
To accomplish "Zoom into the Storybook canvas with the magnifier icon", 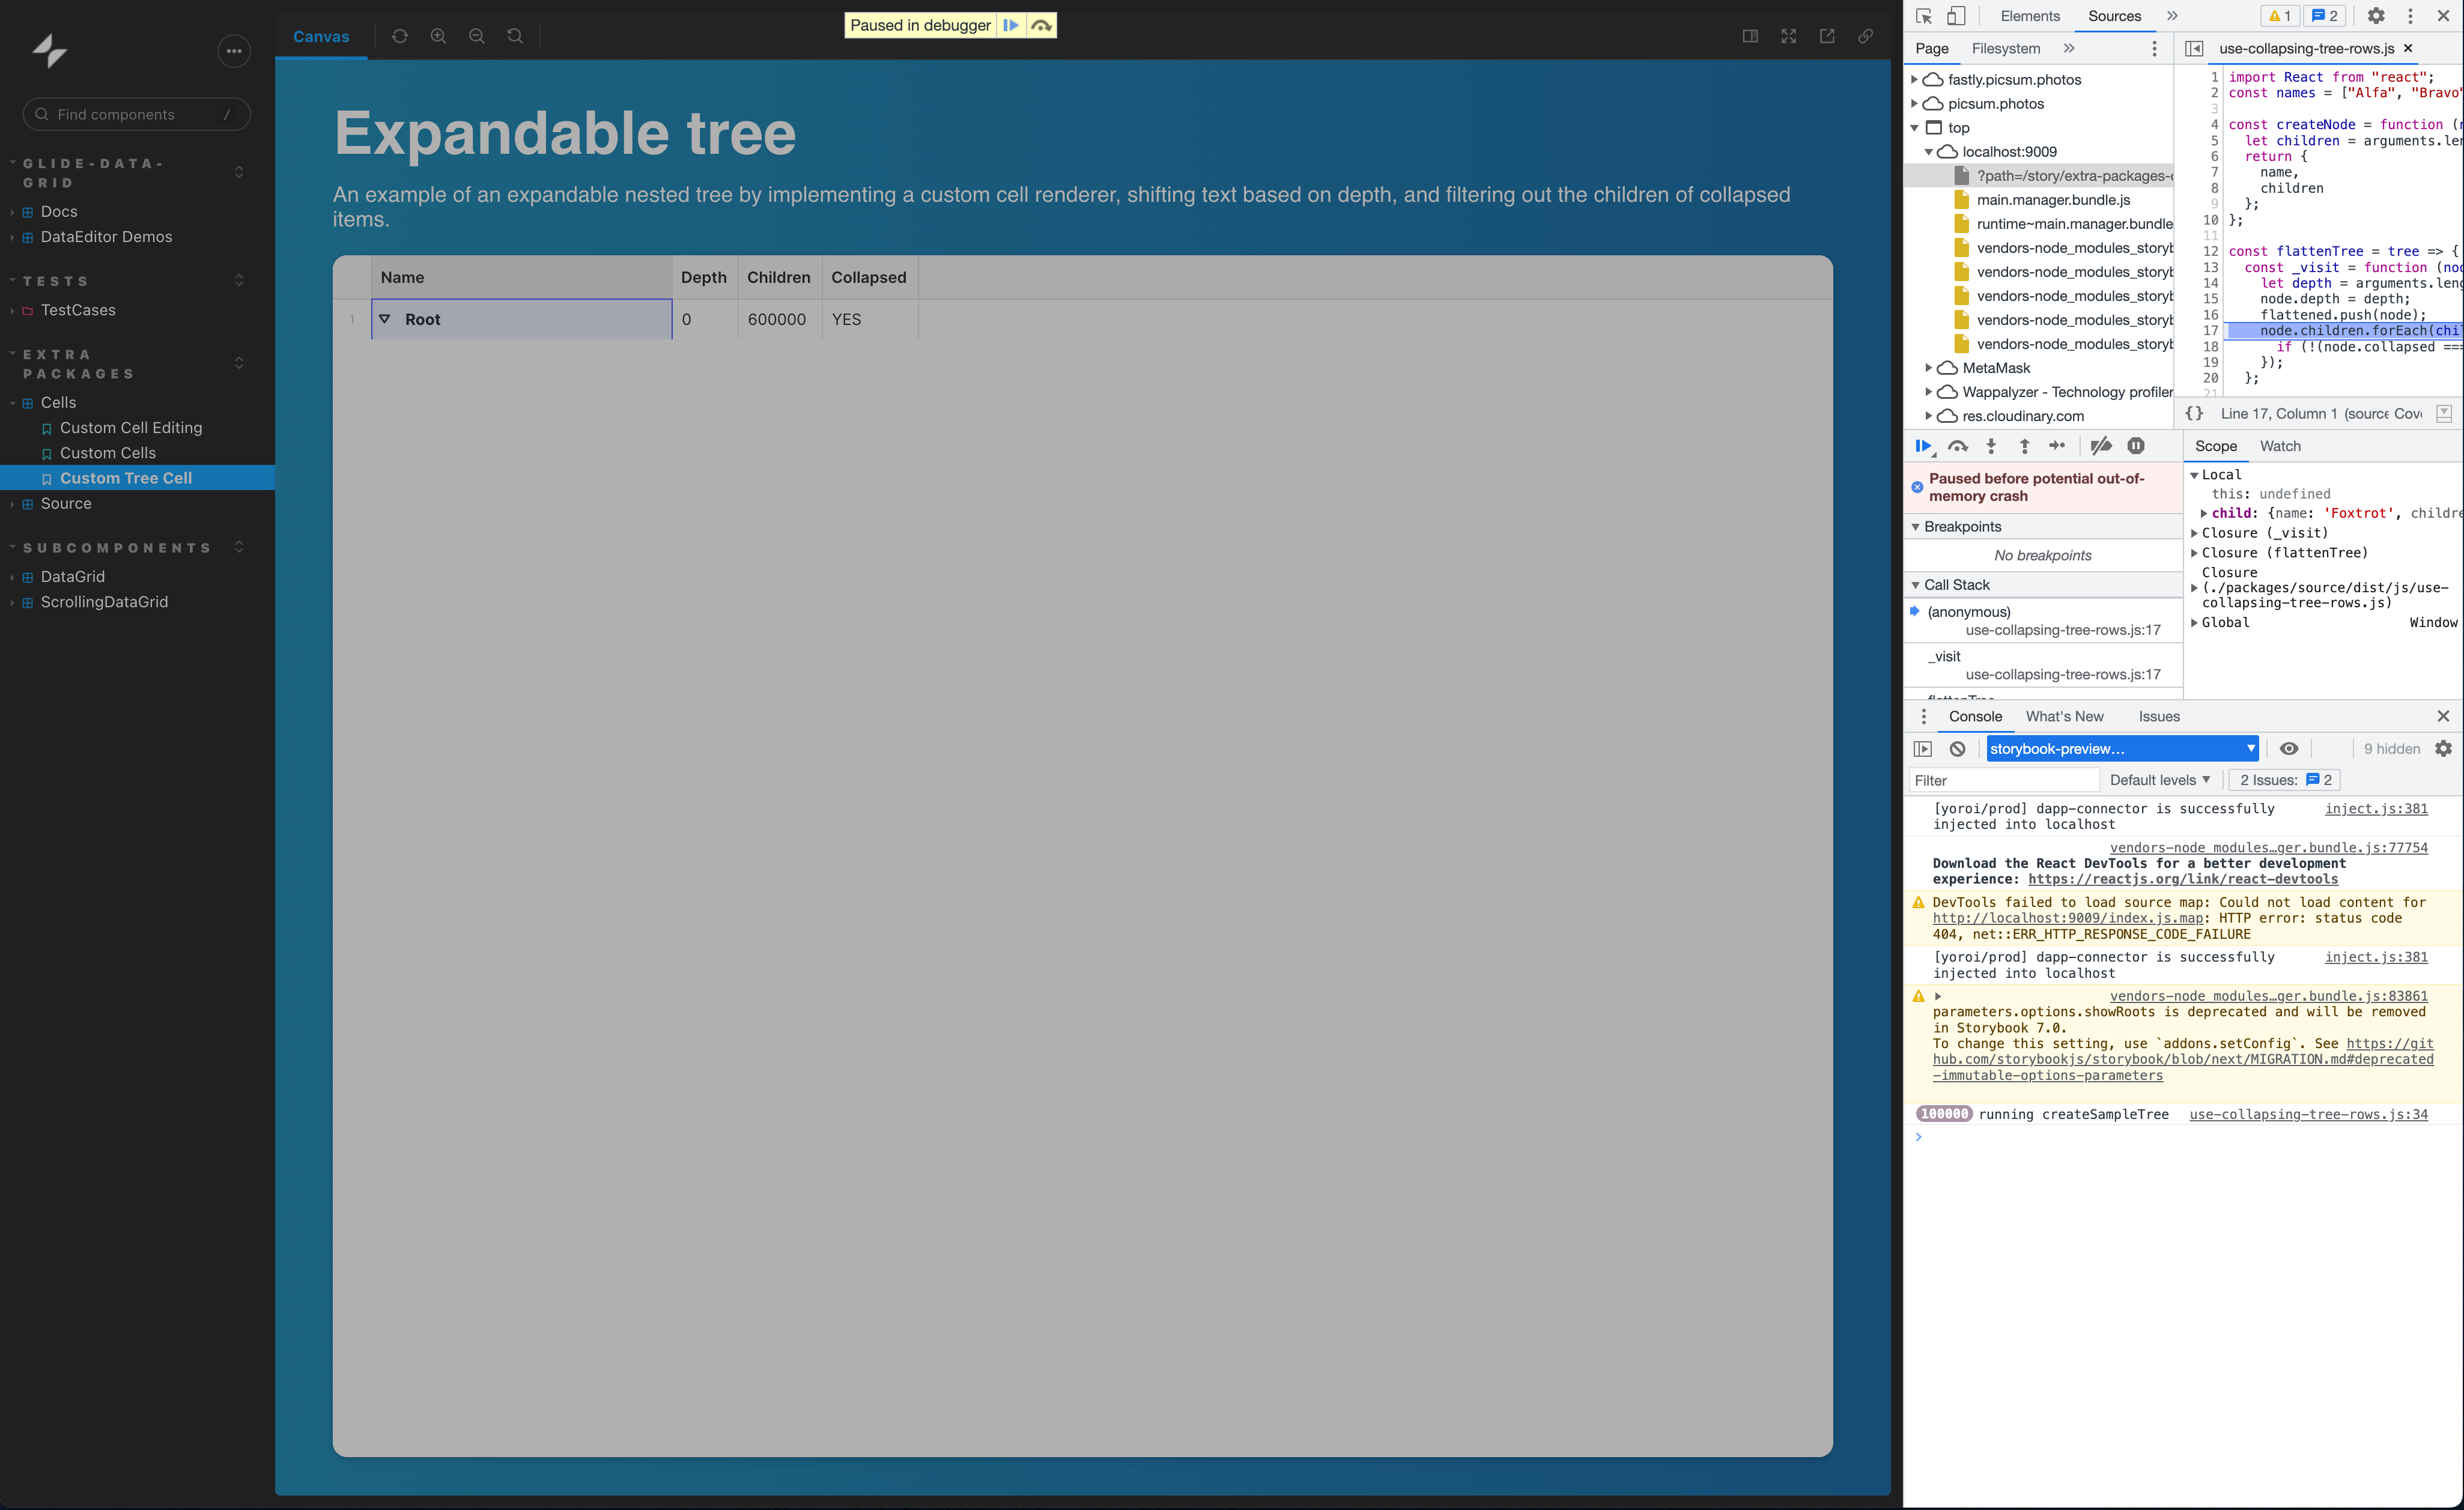I will 438,36.
